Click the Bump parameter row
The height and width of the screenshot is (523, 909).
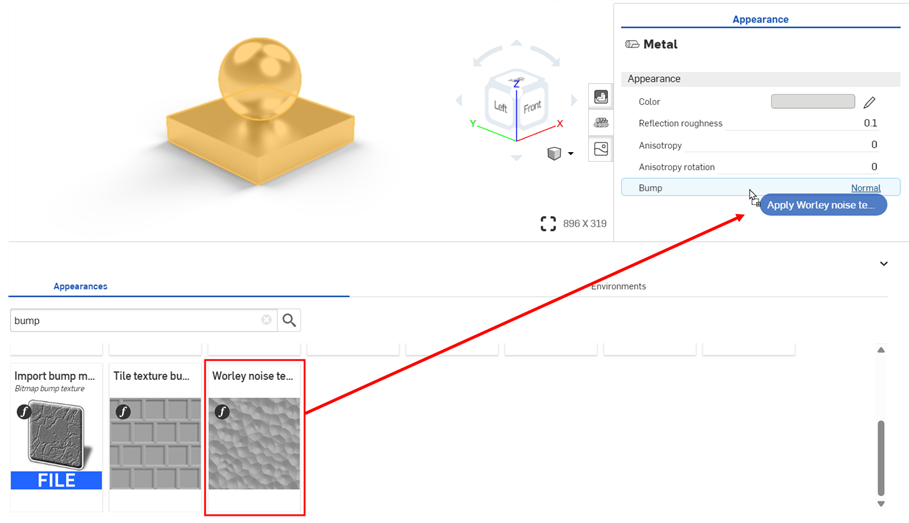coord(760,188)
